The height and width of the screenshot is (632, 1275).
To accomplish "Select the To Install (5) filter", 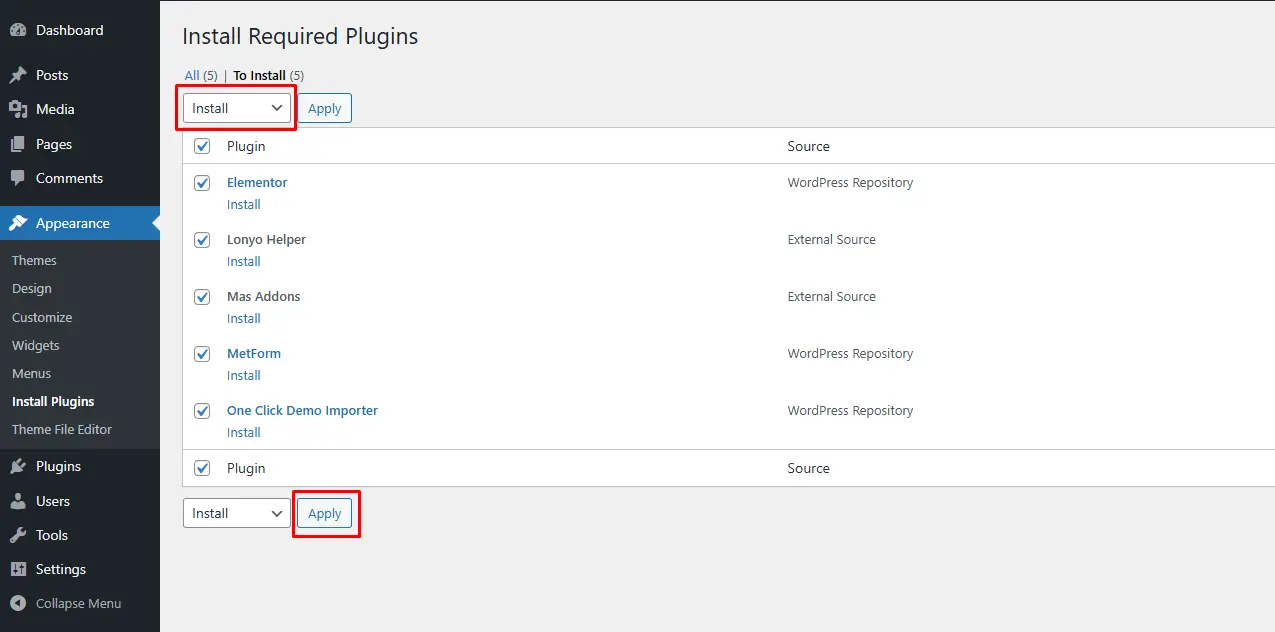I will point(269,75).
